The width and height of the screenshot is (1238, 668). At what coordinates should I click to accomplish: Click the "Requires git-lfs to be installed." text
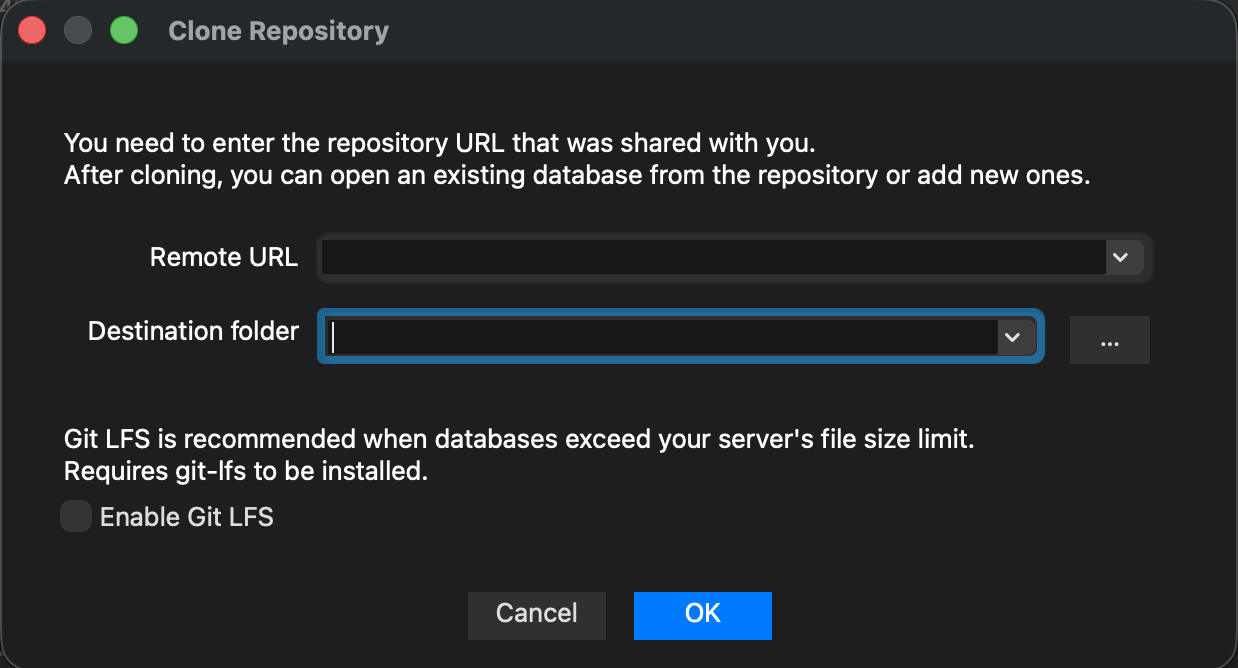pyautogui.click(x=246, y=471)
